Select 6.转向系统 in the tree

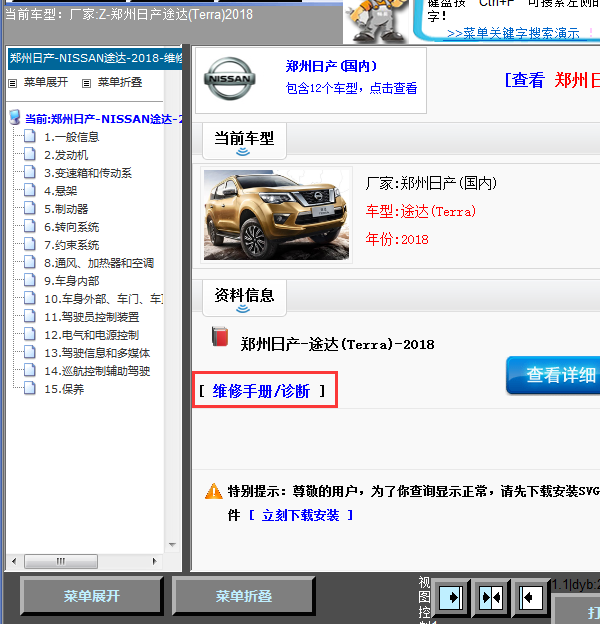click(72, 227)
